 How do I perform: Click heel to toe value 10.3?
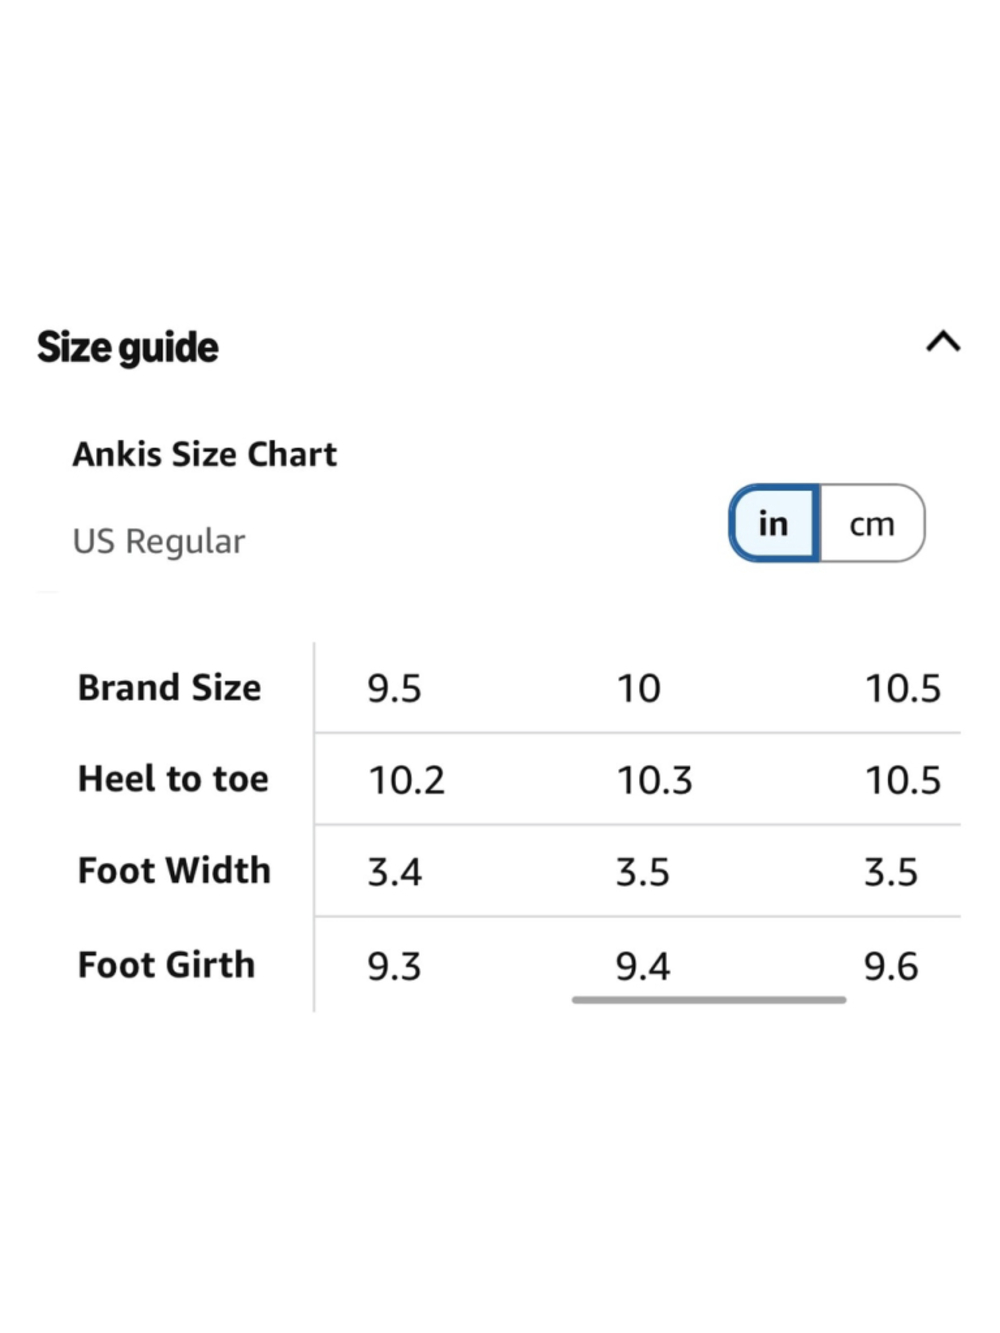coord(654,780)
